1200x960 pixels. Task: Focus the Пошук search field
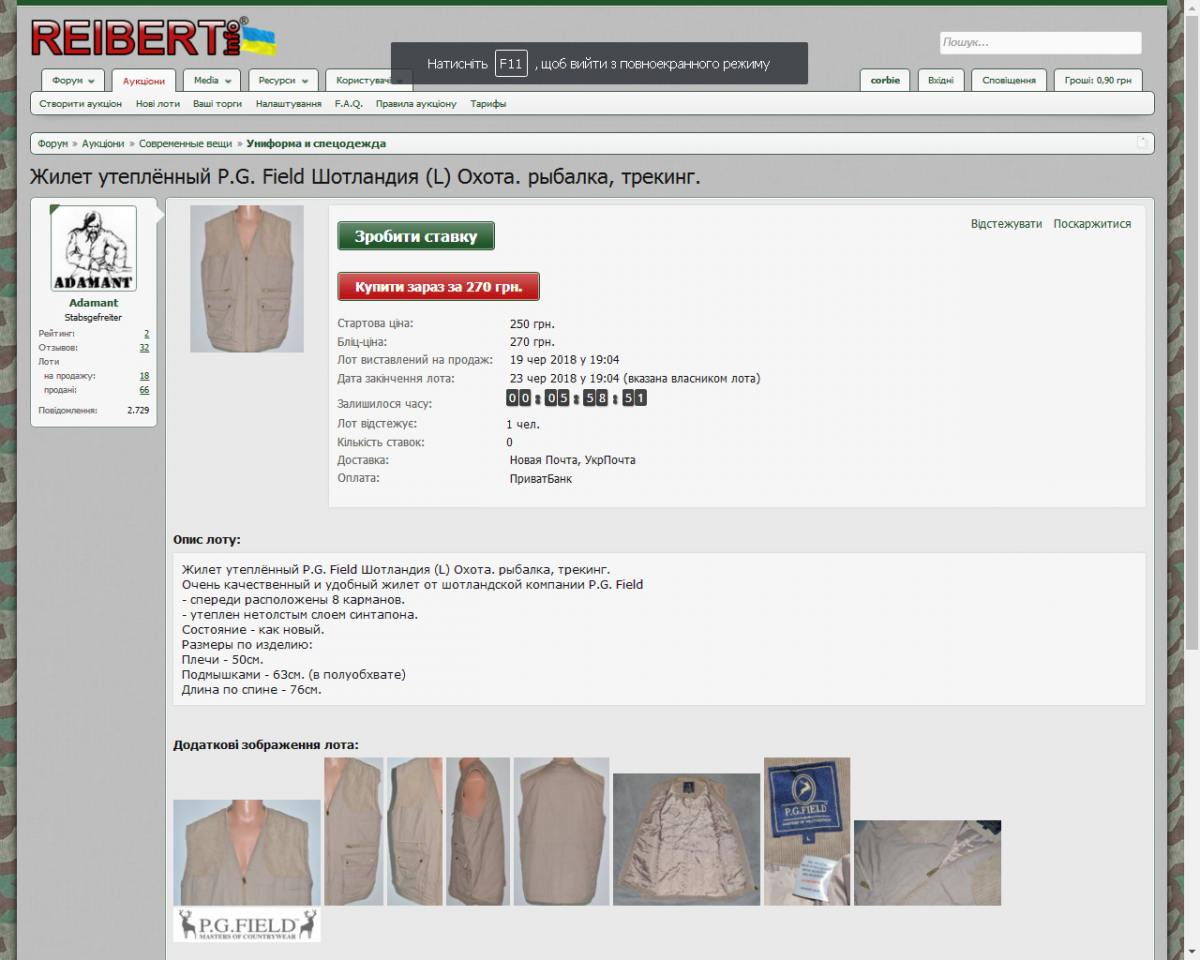tap(1040, 43)
